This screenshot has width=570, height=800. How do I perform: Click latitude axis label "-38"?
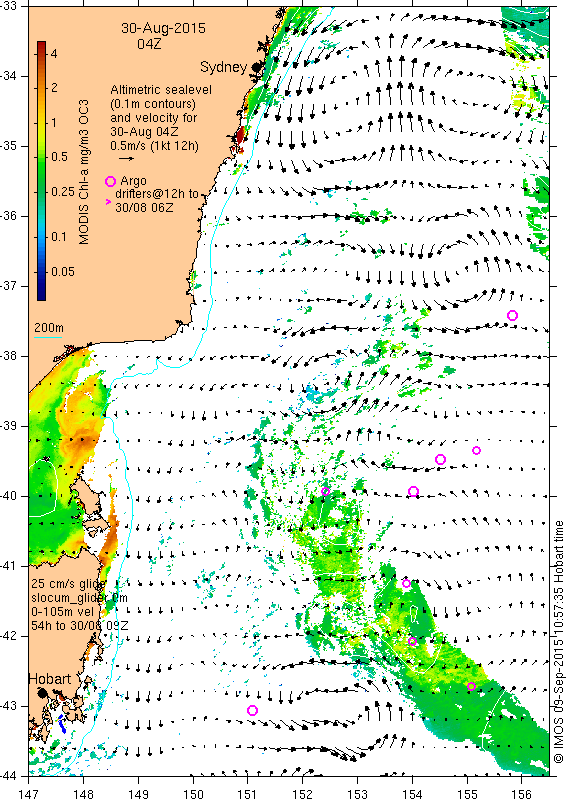click(10, 356)
